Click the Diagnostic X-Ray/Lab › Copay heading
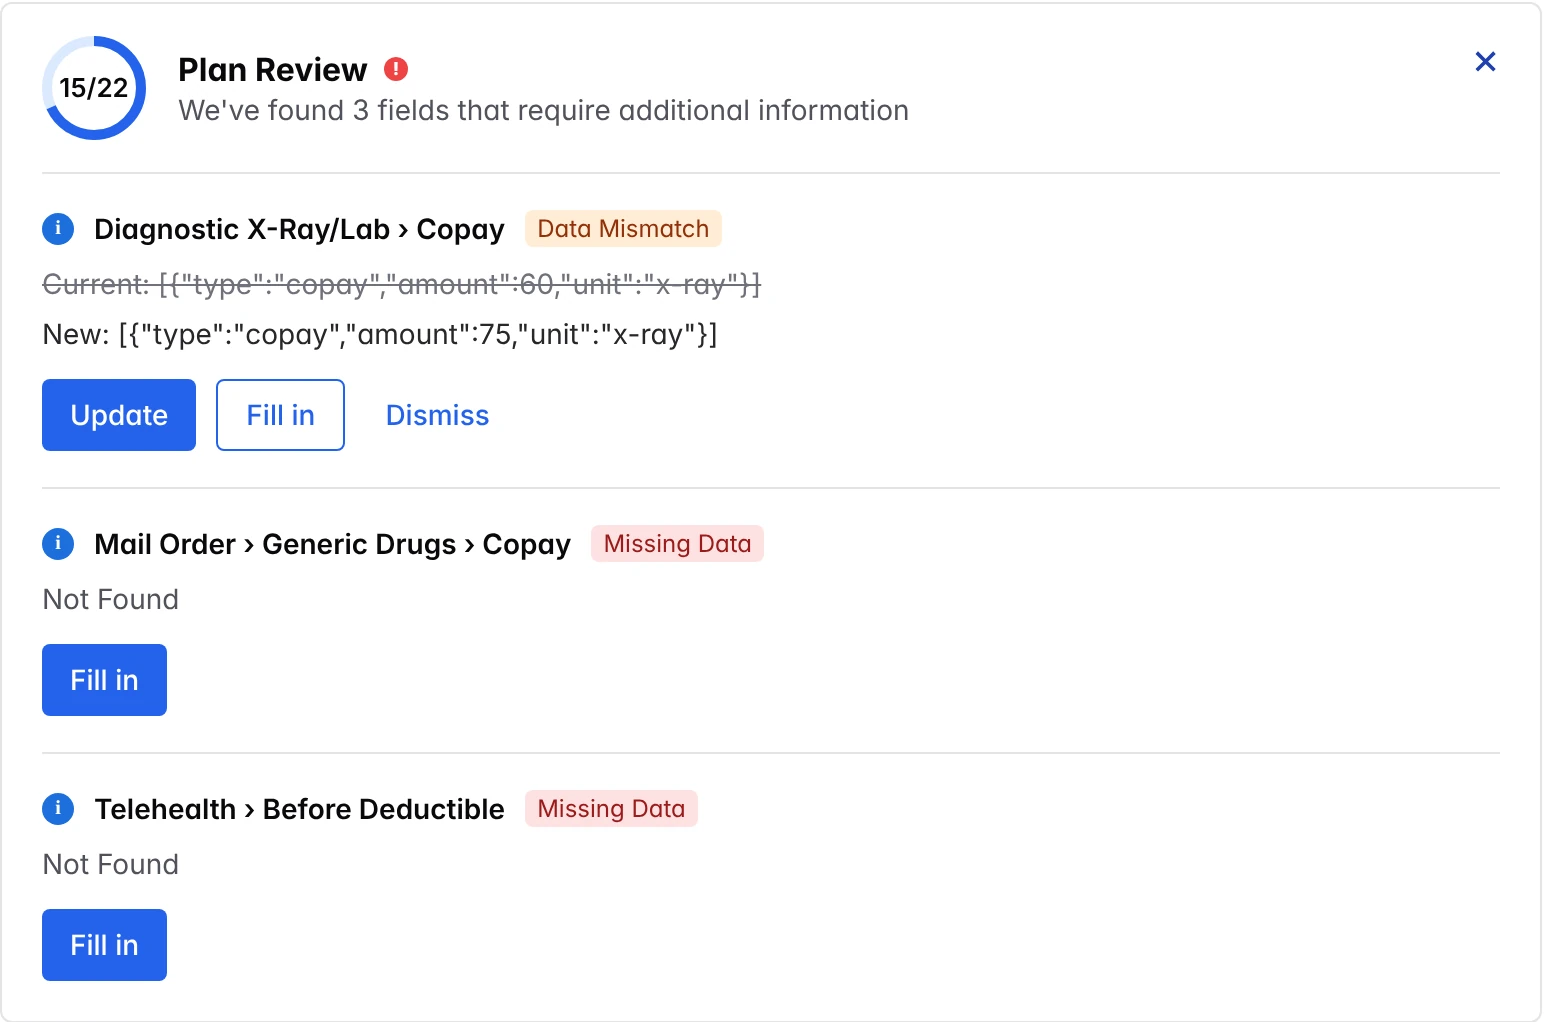This screenshot has width=1544, height=1022. (299, 229)
